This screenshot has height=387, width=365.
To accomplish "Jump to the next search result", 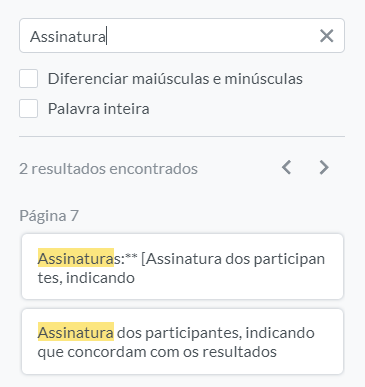I will pyautogui.click(x=324, y=167).
